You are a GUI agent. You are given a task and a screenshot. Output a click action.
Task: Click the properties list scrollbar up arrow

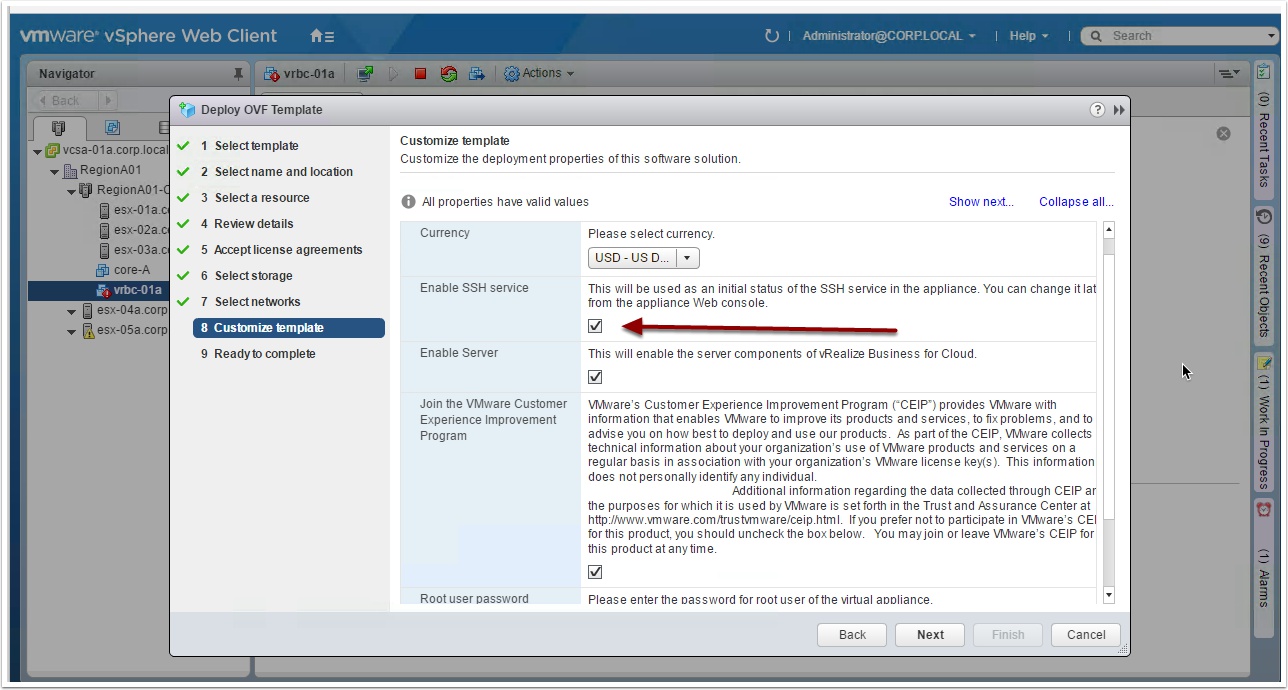(x=1108, y=230)
